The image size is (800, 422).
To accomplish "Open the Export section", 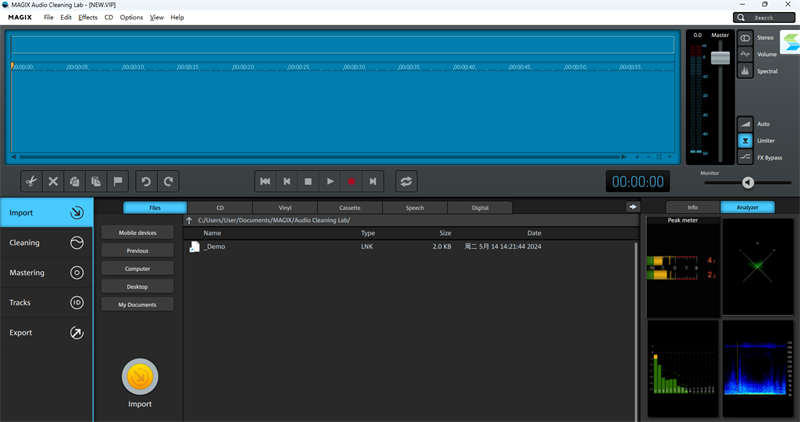I will click(46, 333).
